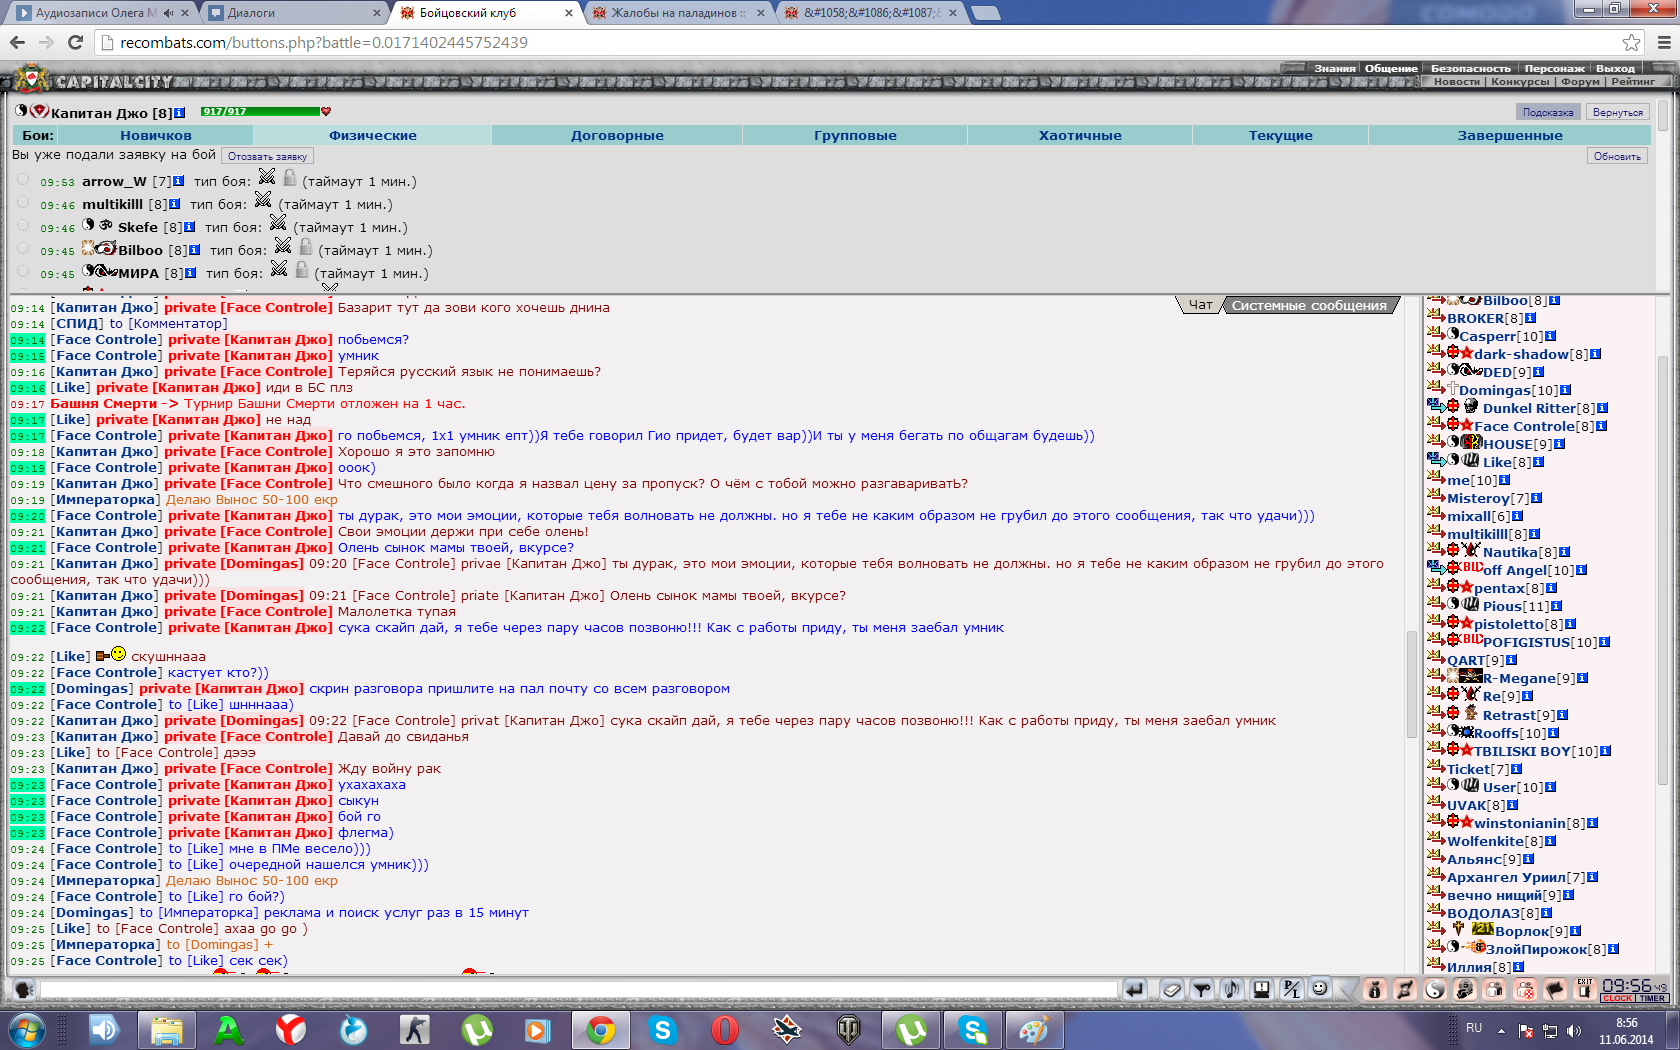Click player name Архангел Уриил in list

[x=1506, y=877]
